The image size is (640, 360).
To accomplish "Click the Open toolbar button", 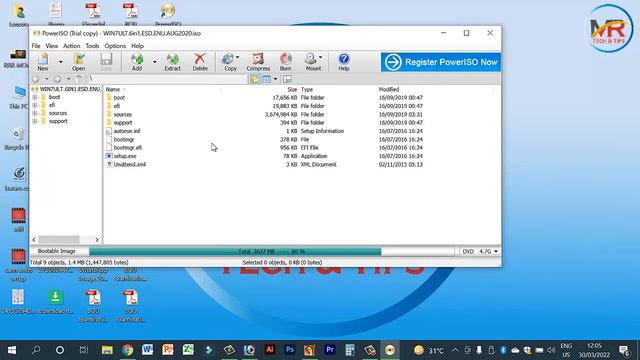I will 79,62.
